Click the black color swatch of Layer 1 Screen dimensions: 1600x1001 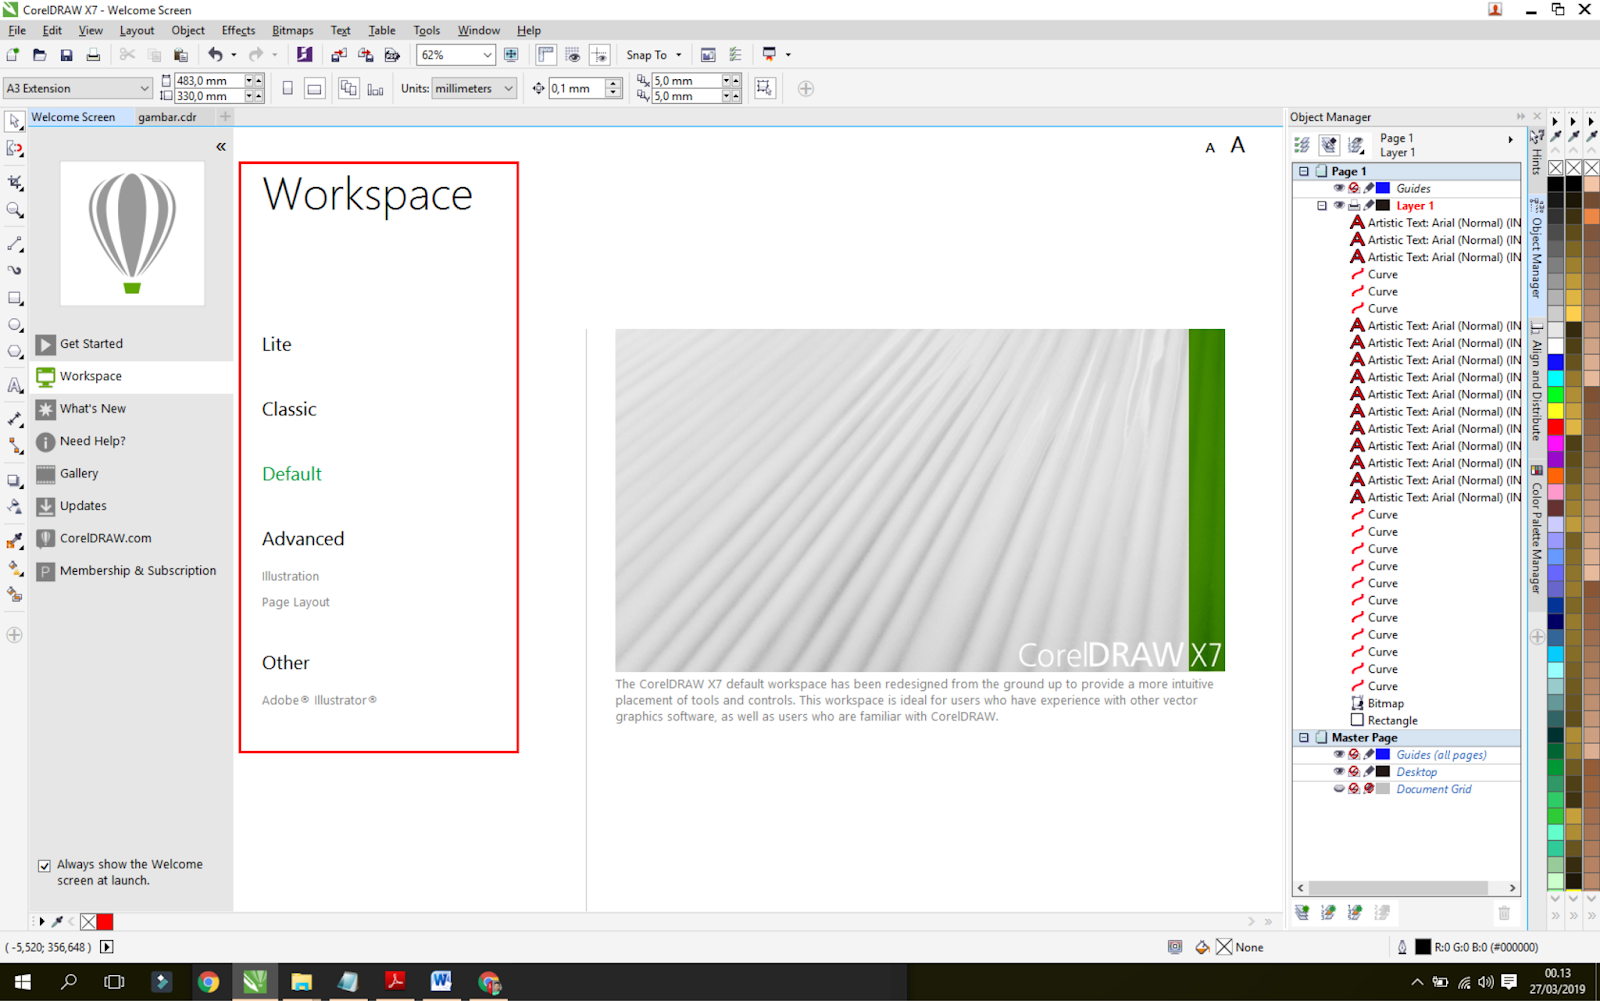1383,205
